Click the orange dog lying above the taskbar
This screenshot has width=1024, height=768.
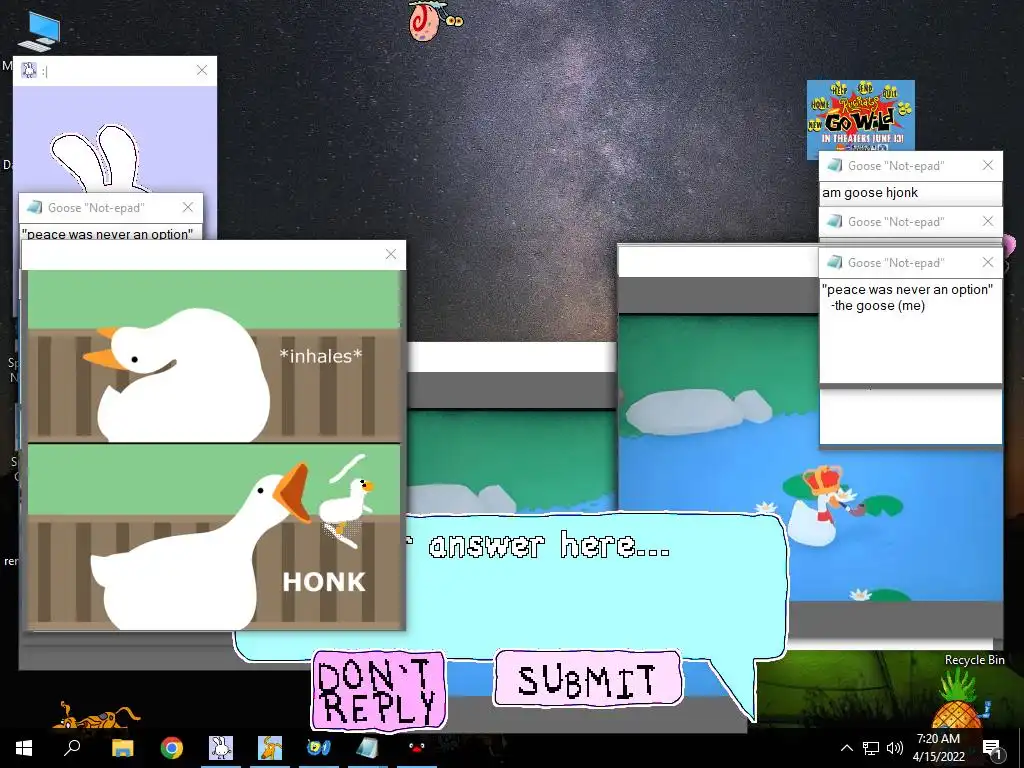(96, 715)
